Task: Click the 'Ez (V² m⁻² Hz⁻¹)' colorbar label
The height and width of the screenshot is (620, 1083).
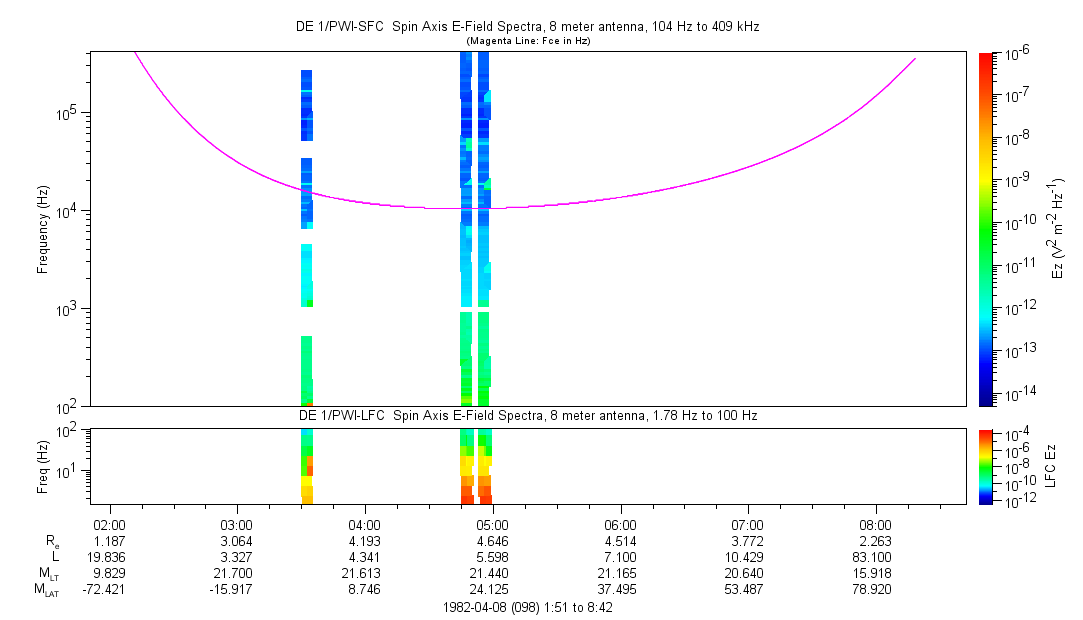Action: 1057,229
